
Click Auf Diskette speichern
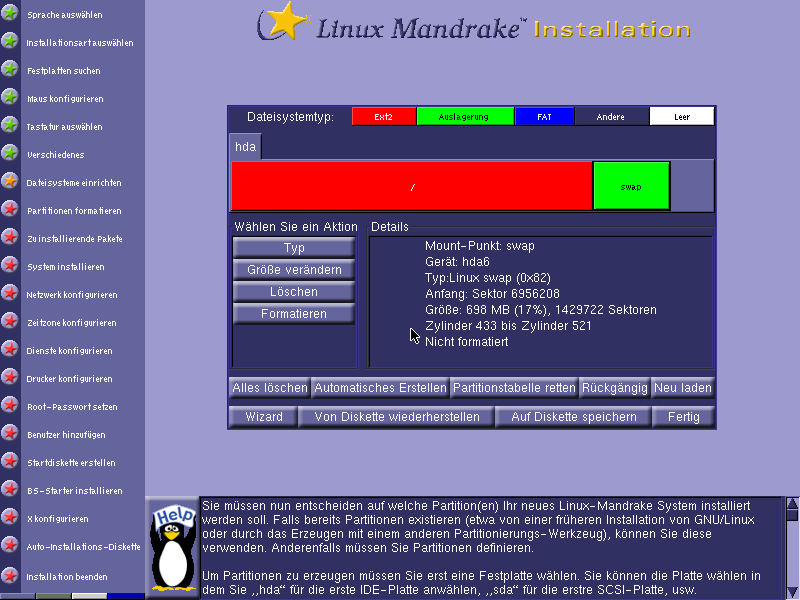(573, 417)
